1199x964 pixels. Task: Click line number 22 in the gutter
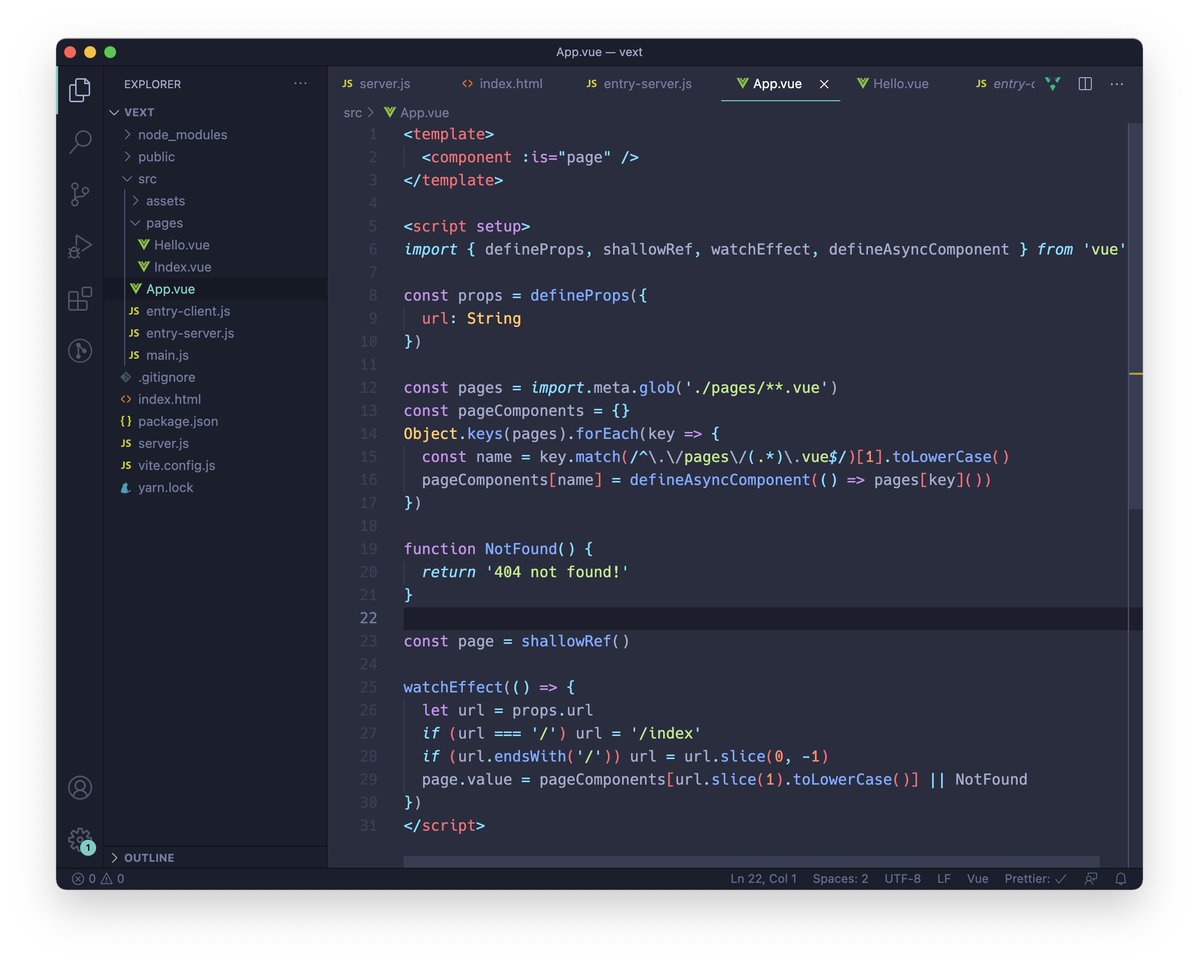[369, 618]
